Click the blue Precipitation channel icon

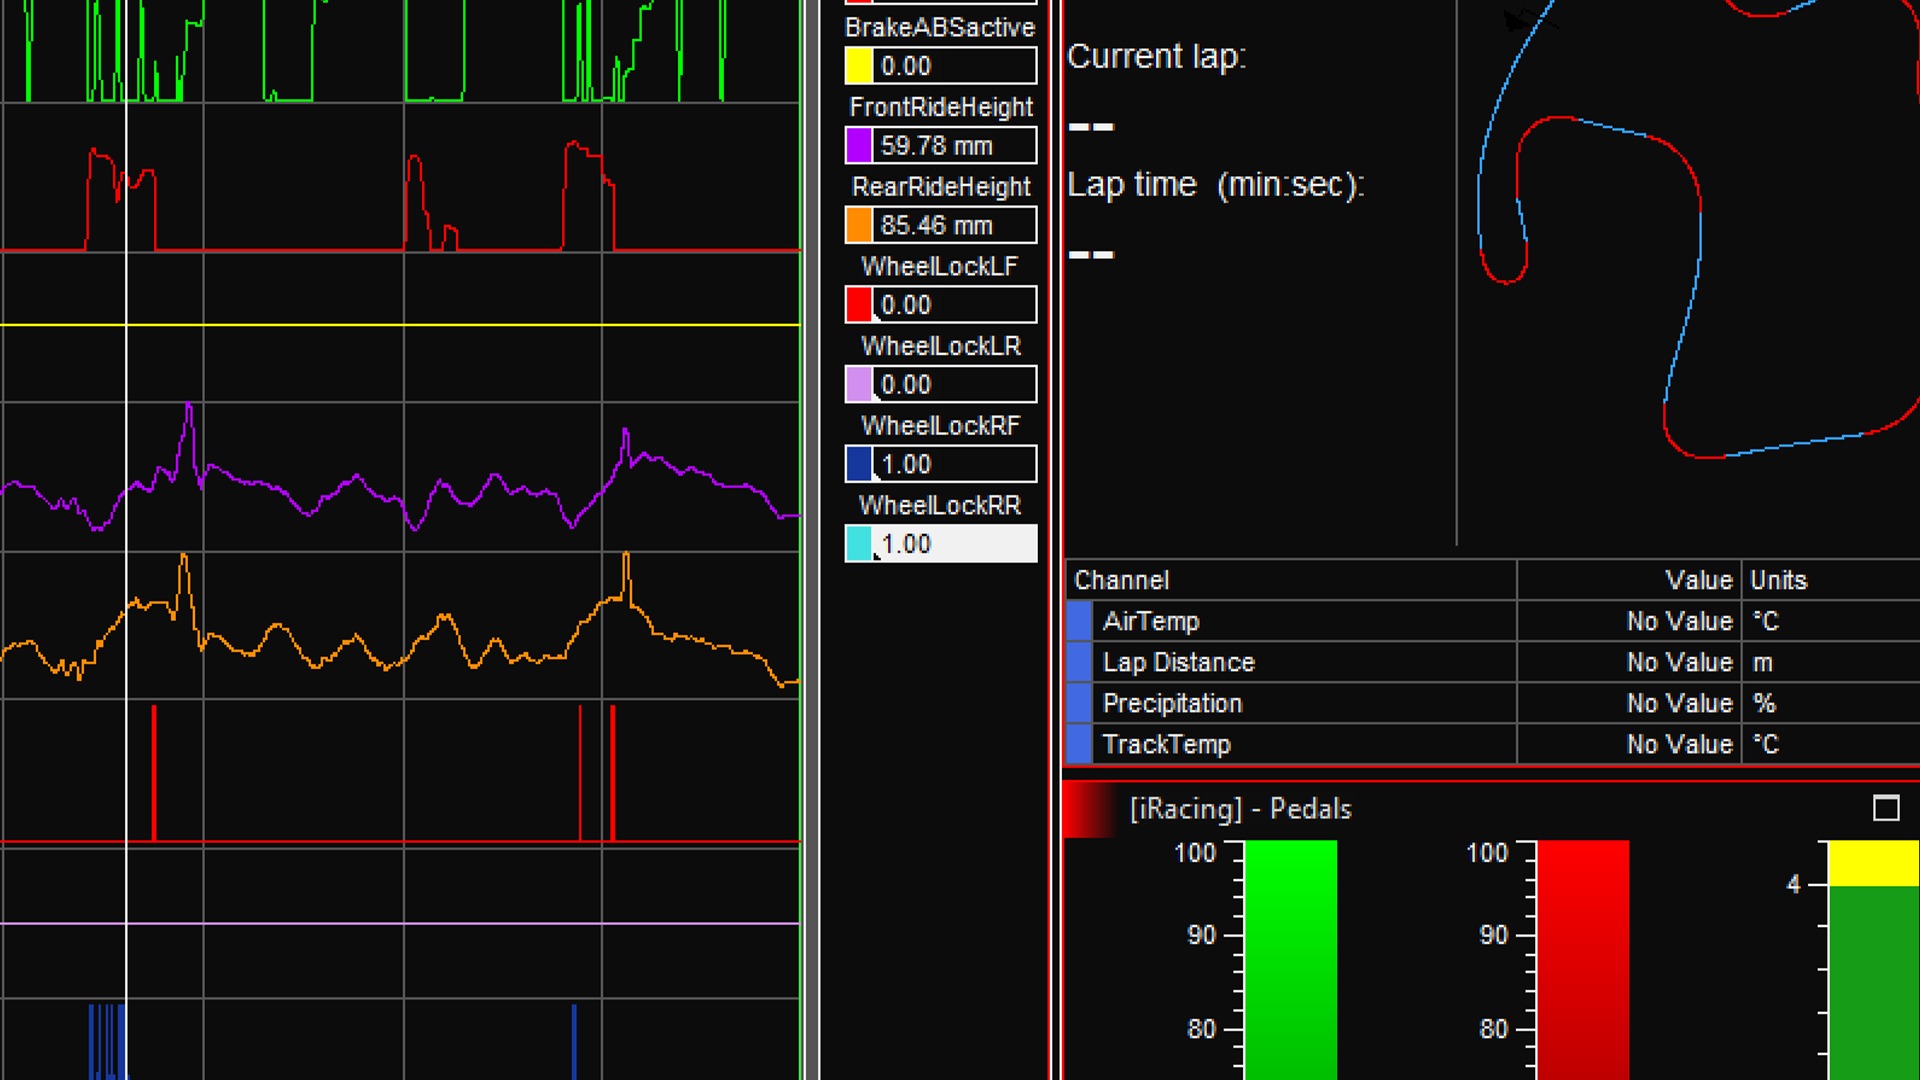1078,703
